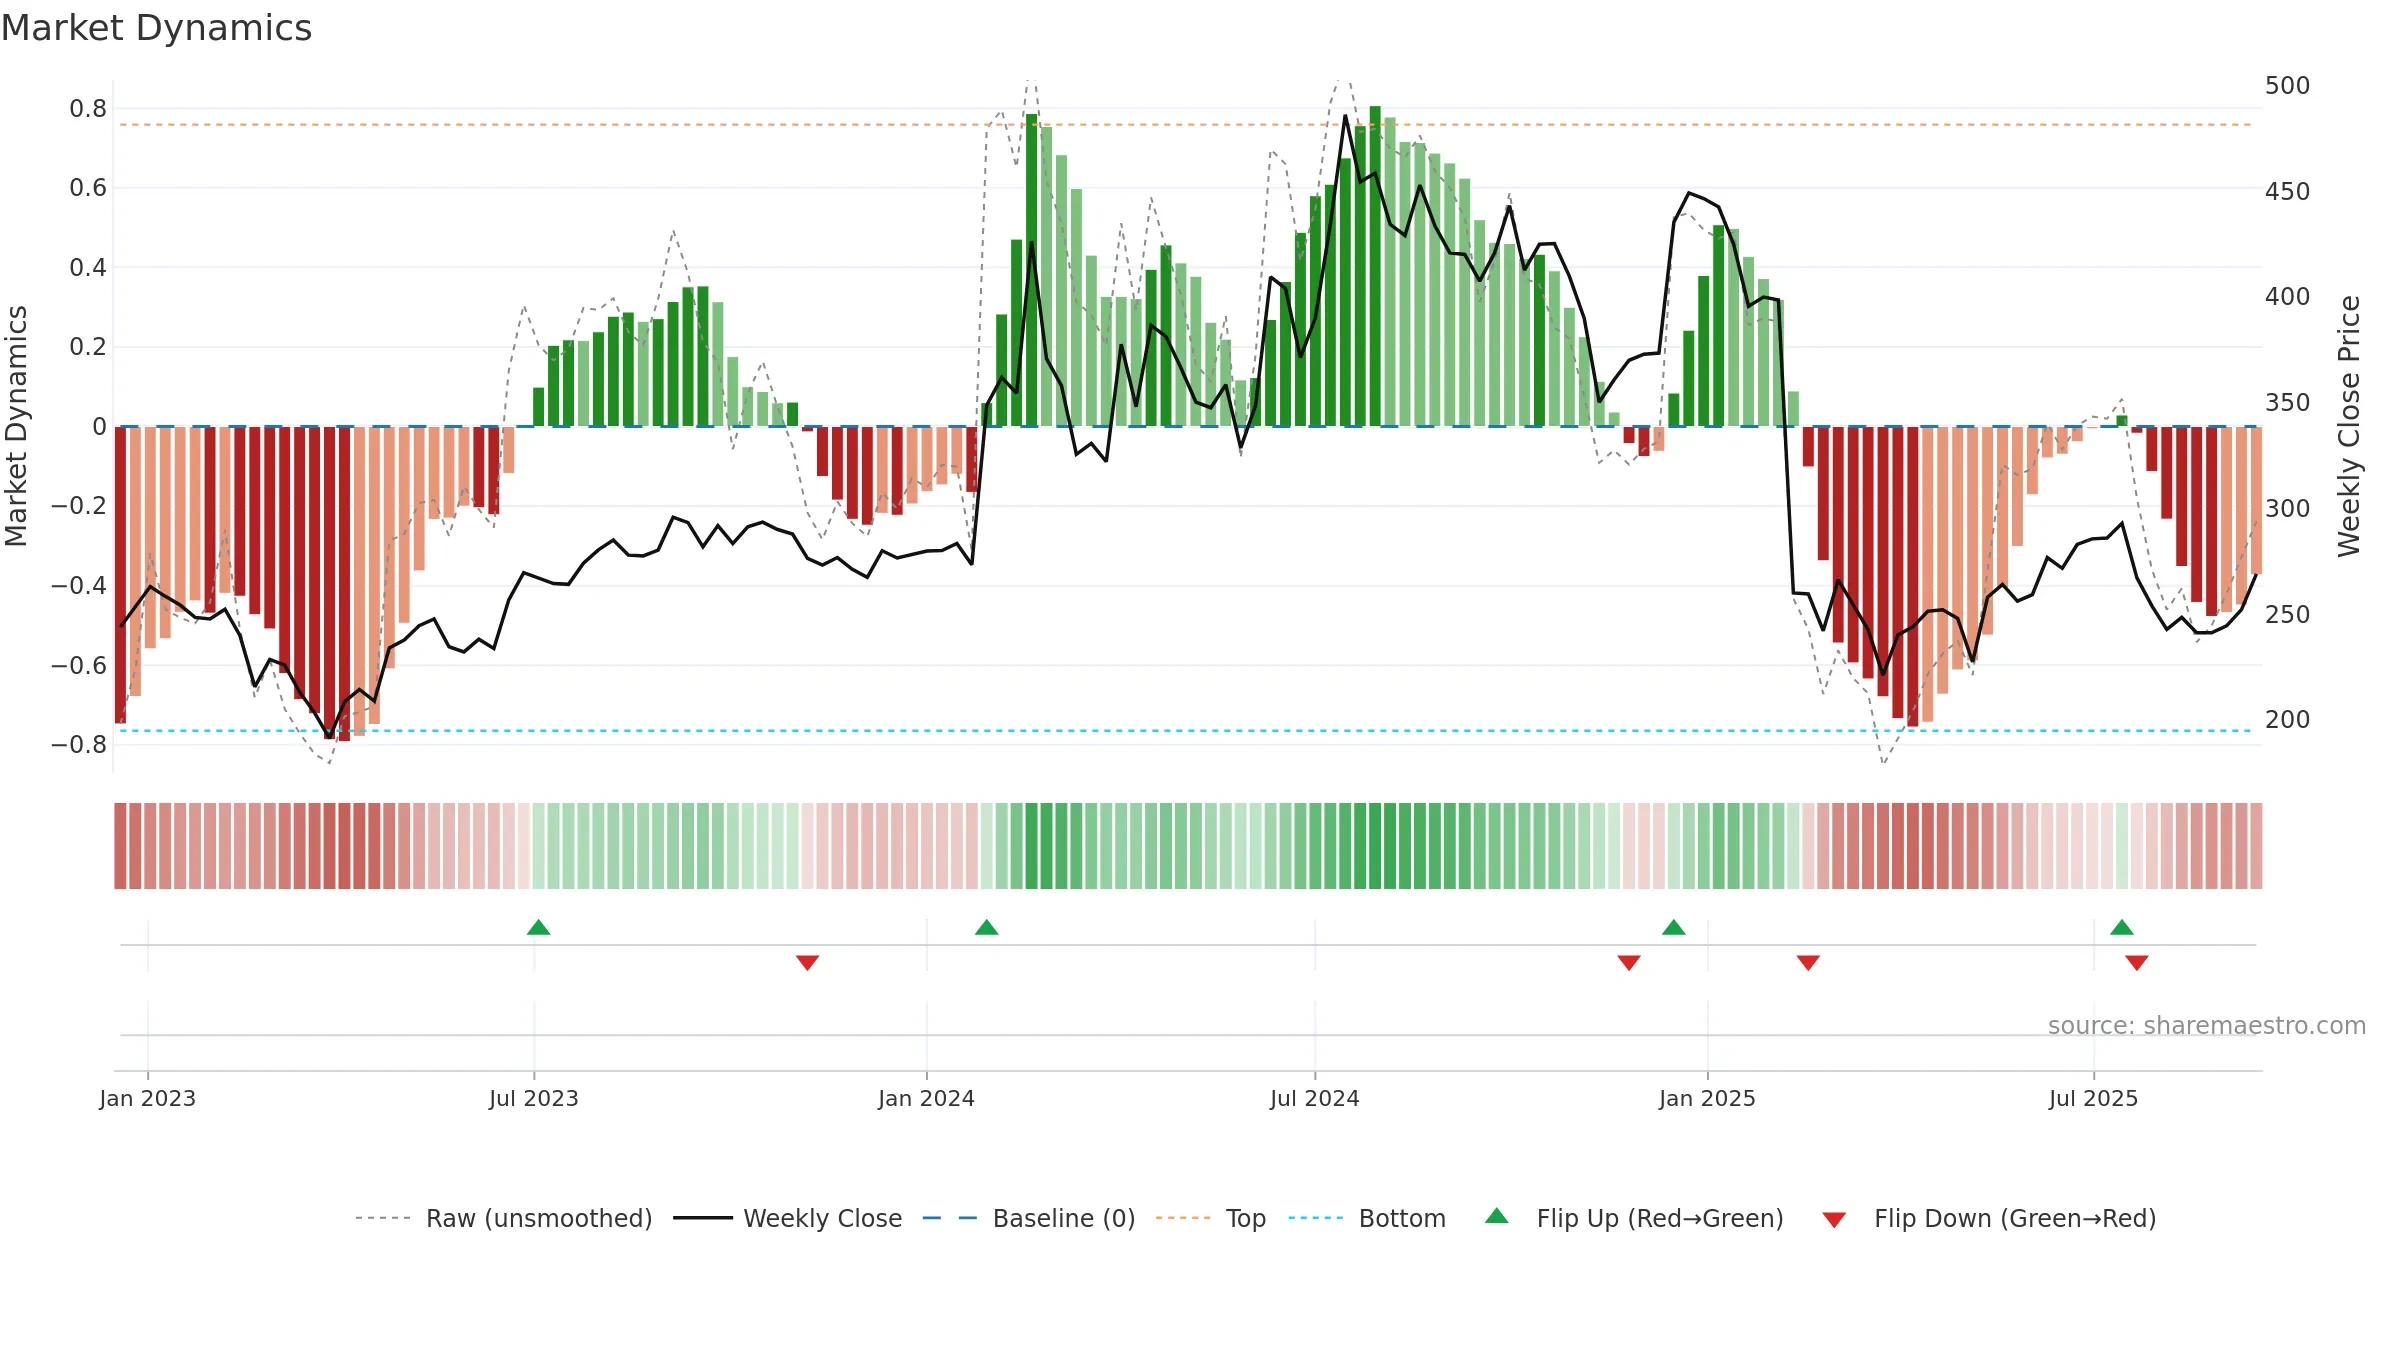Click the 400 price axis tick
2400x1350 pixels.
click(x=2288, y=297)
